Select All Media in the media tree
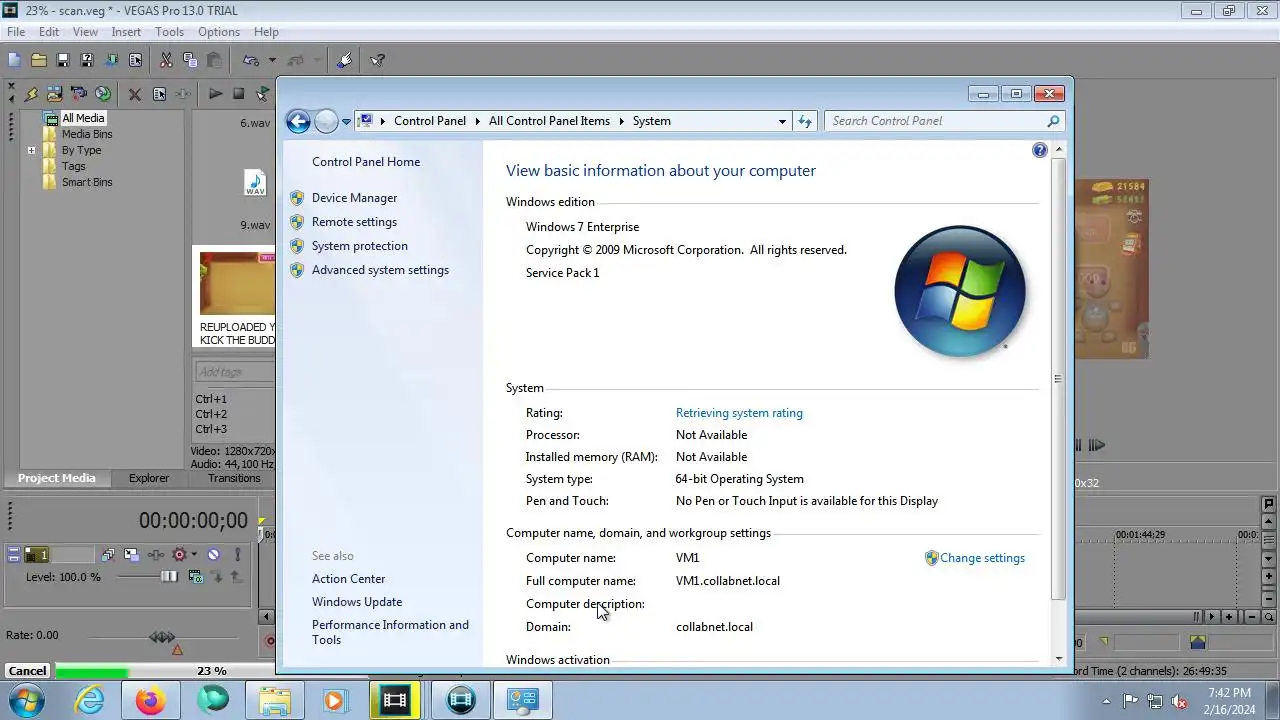 tap(83, 118)
